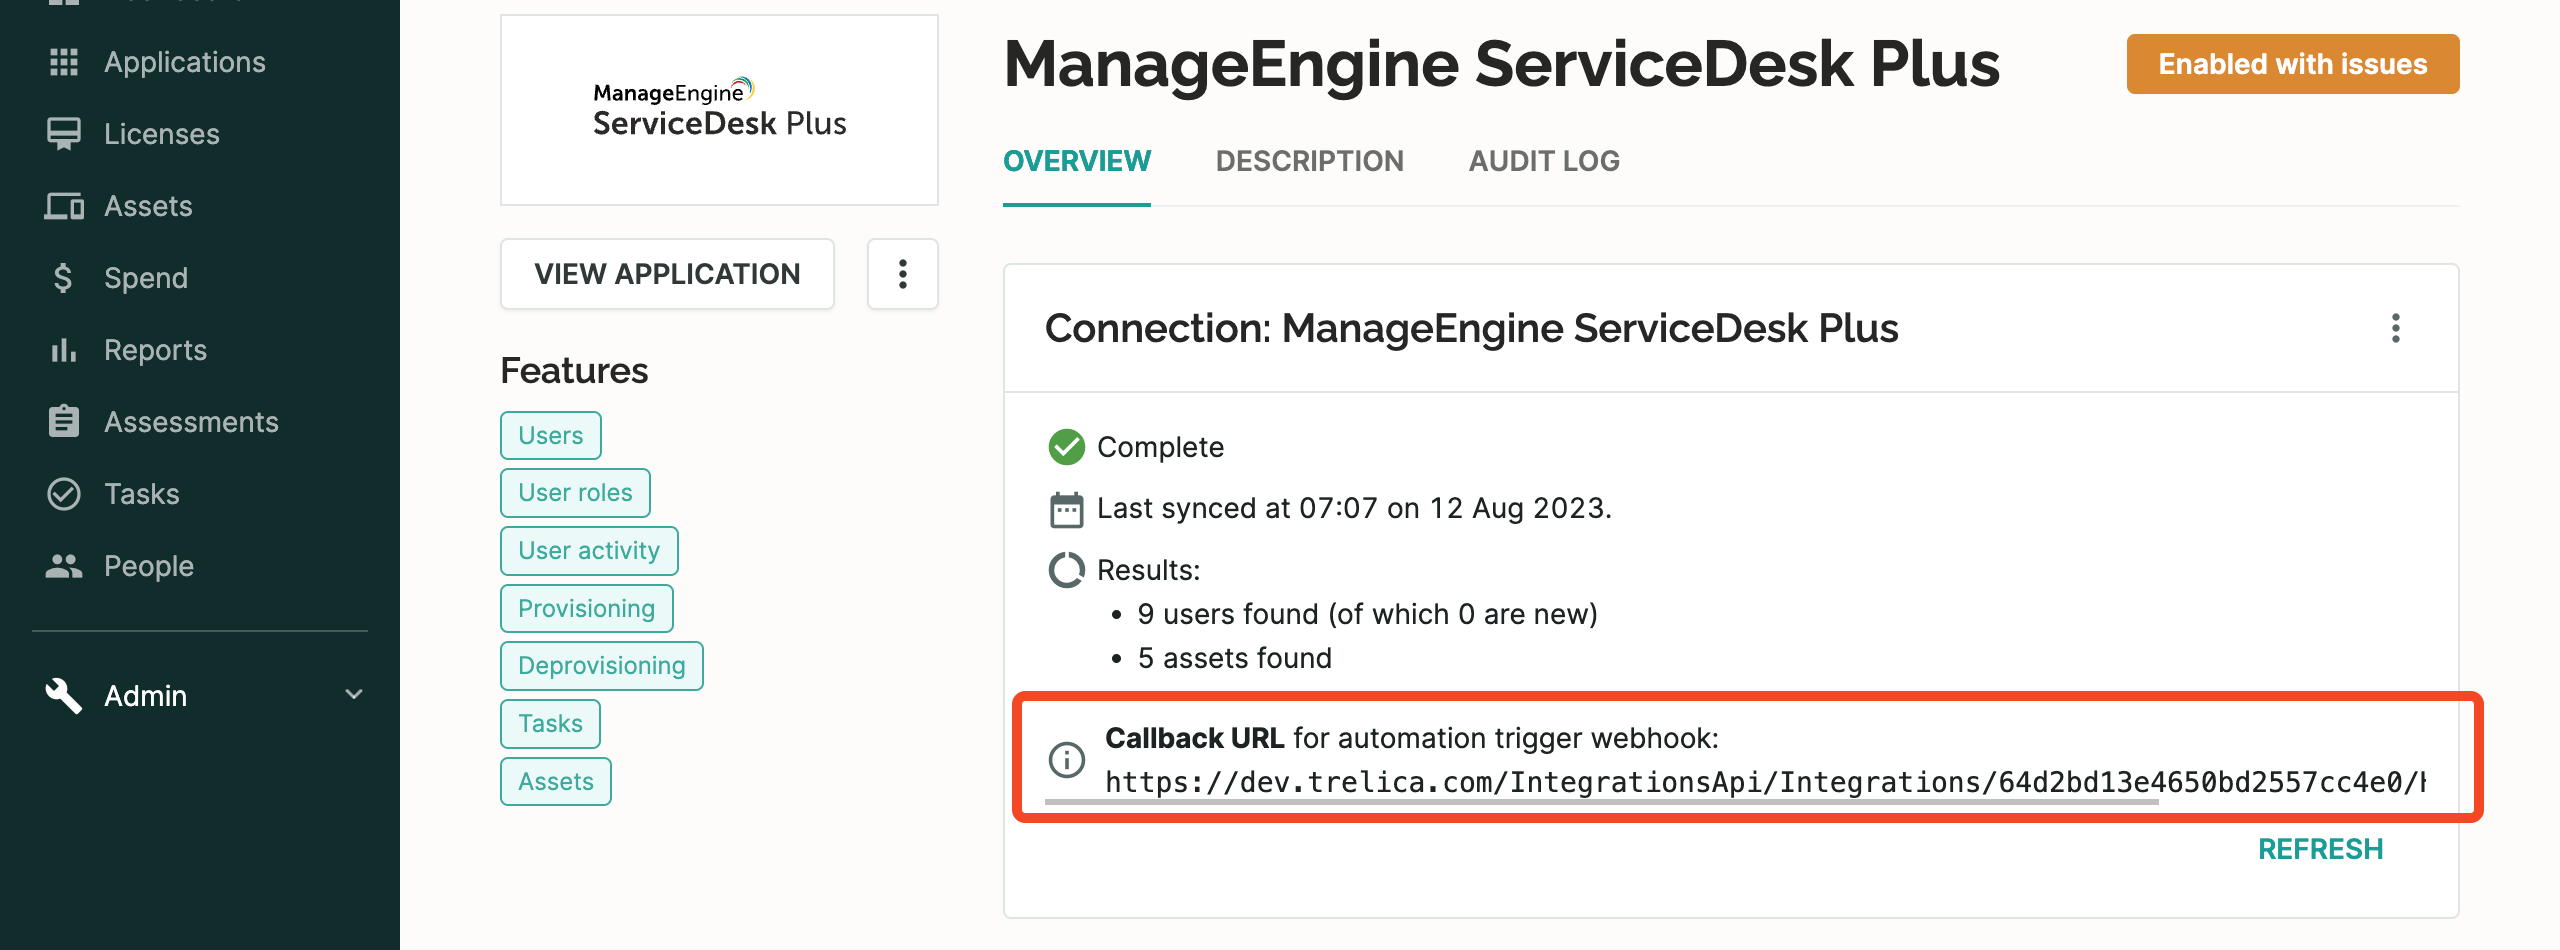Open three-dot menu next to View Application

tap(902, 274)
